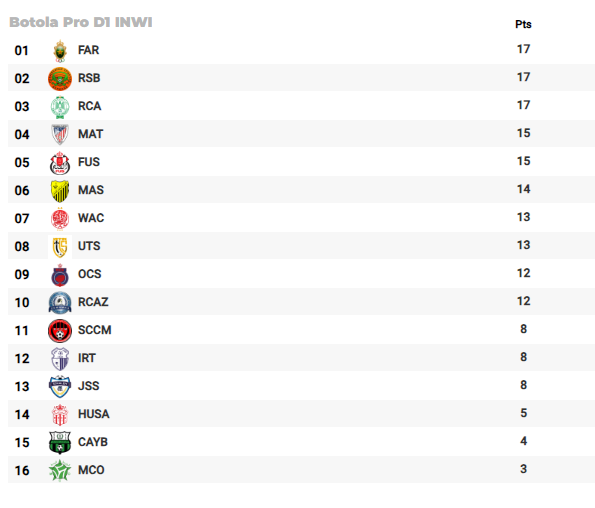Click the orange RSB team logo

click(60, 79)
